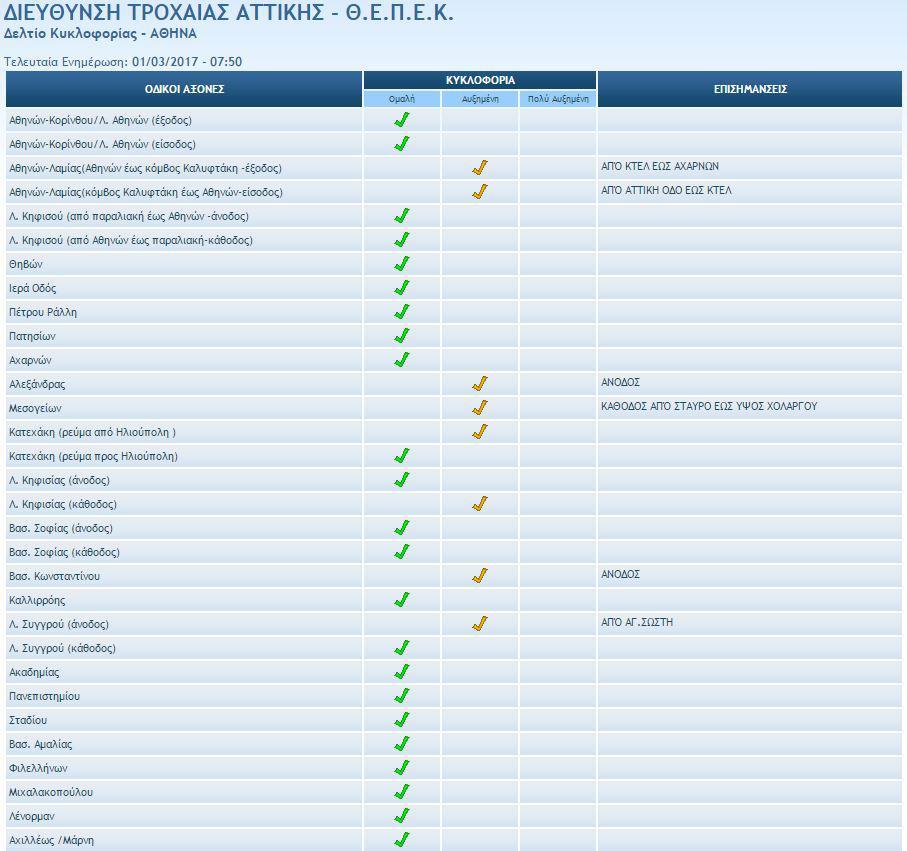Click green checkmark for Πανεπιστημίου row

(402, 696)
